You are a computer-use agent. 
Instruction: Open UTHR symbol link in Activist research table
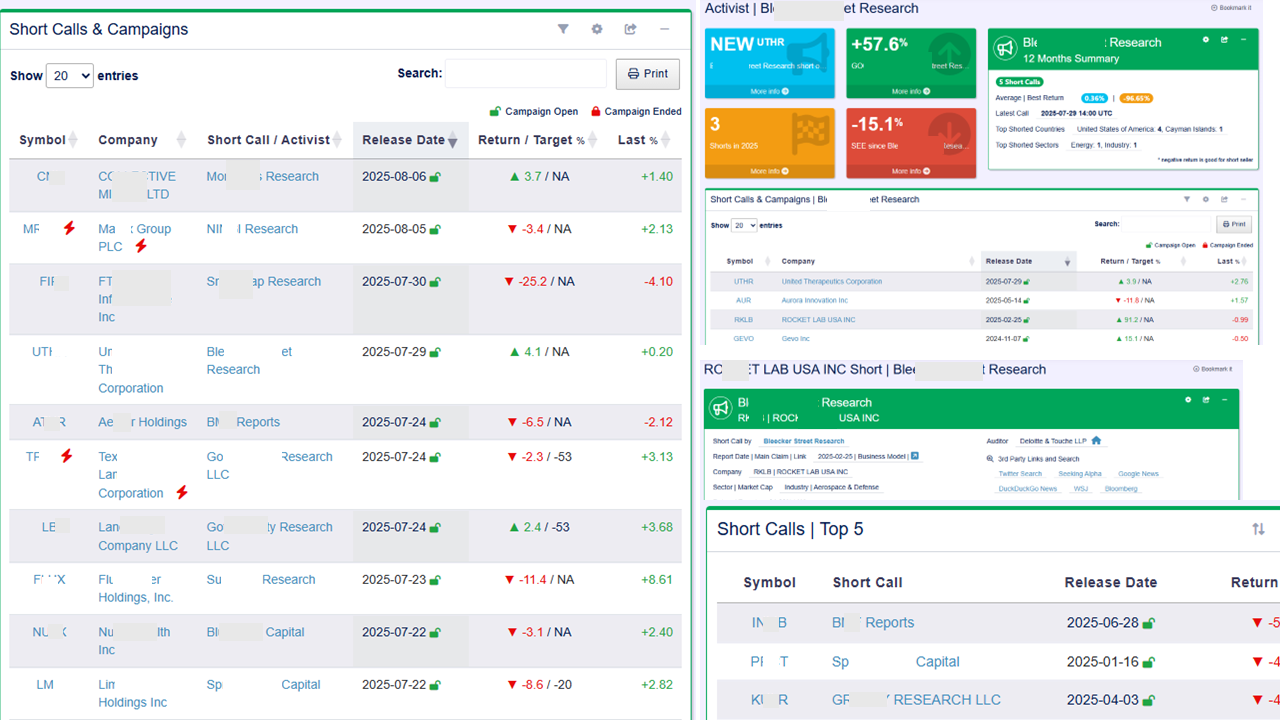(x=743, y=282)
